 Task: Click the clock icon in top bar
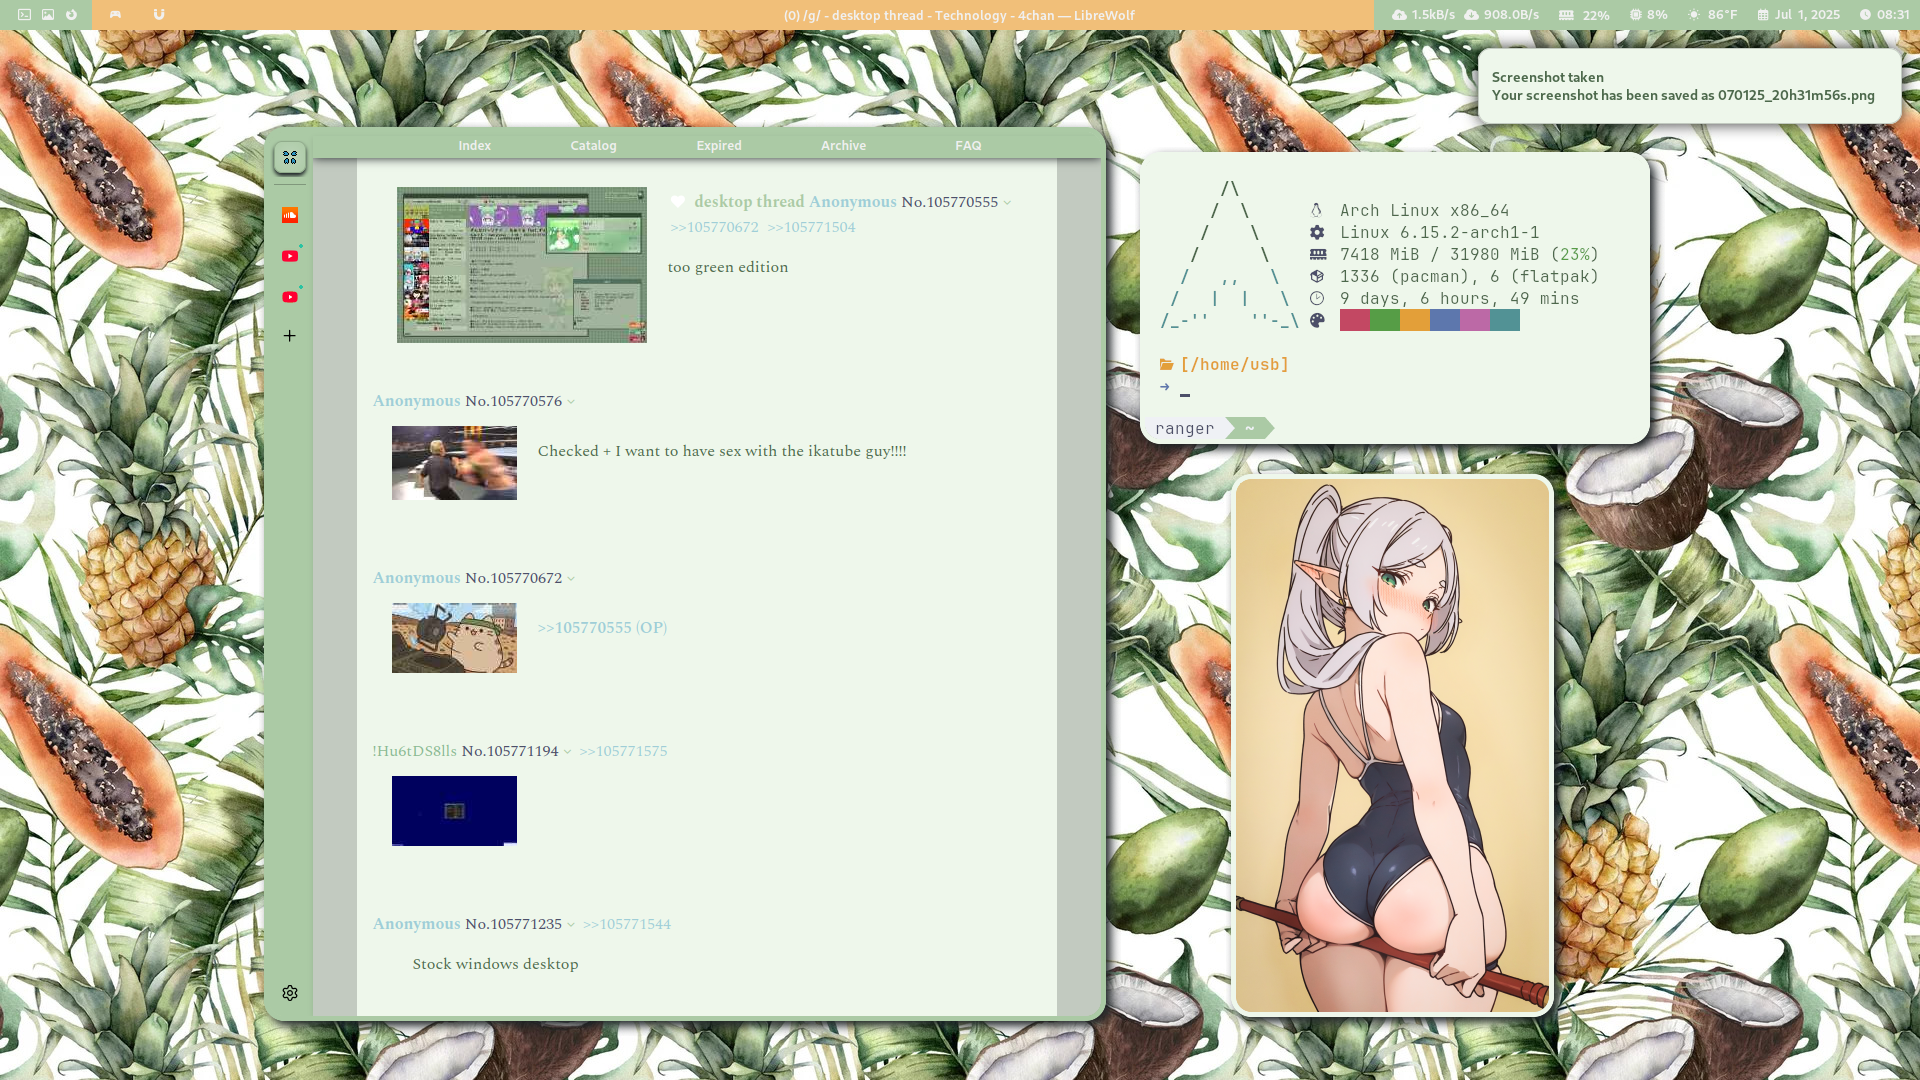click(1865, 15)
